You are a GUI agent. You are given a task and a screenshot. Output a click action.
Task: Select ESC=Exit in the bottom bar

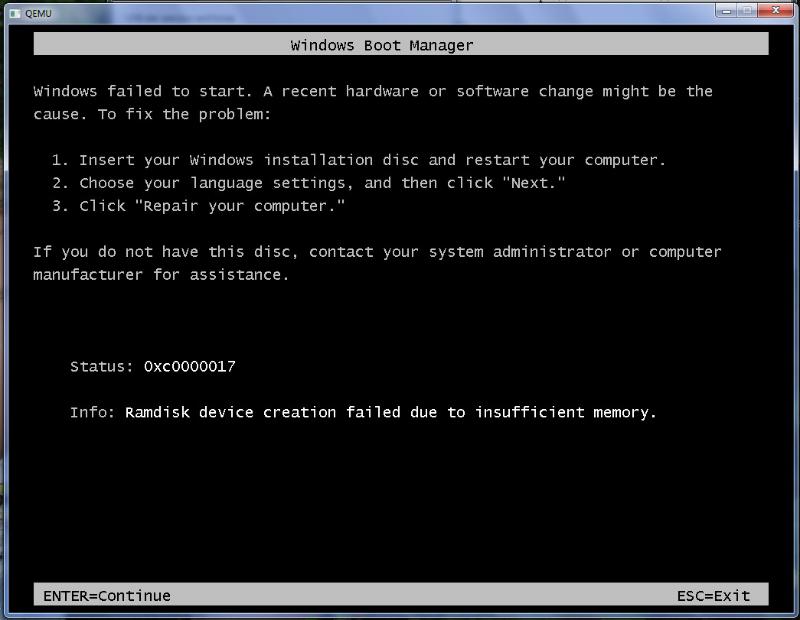tap(713, 596)
